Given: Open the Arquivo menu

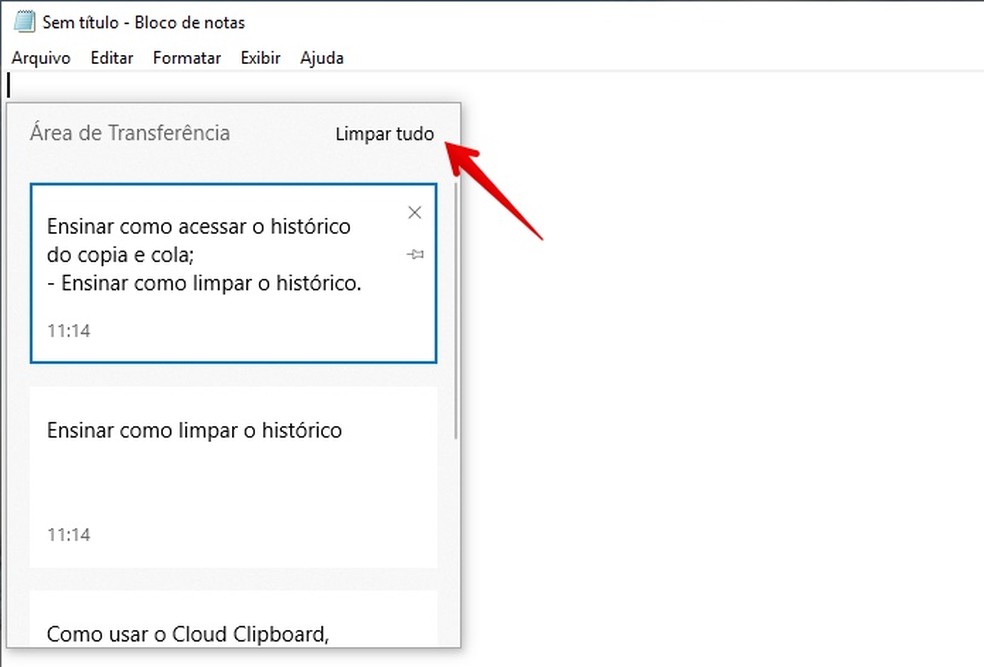Looking at the screenshot, I should point(41,58).
